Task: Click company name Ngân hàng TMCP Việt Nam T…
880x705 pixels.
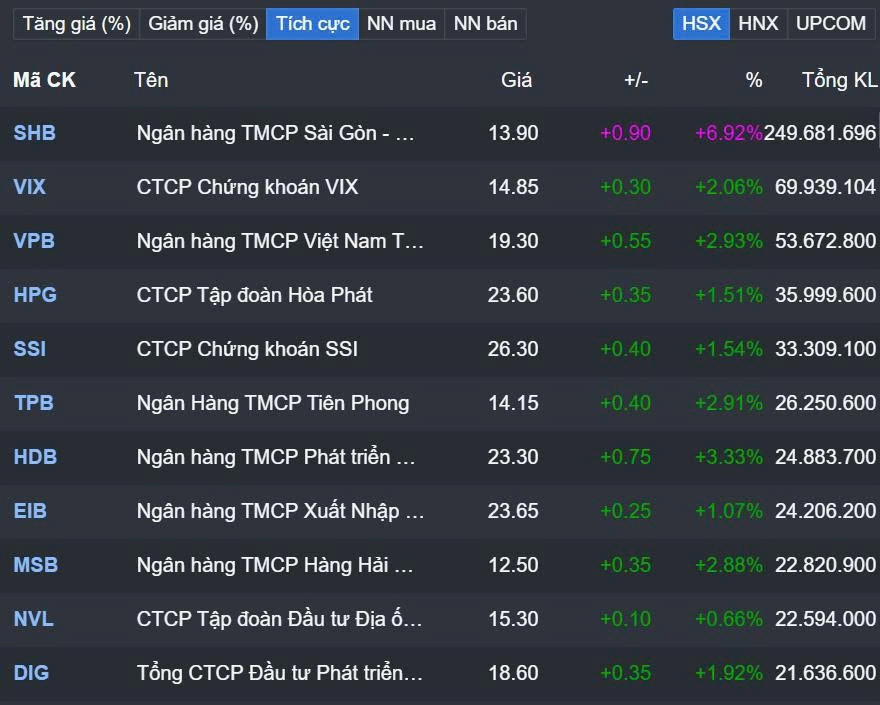Action: click(280, 241)
